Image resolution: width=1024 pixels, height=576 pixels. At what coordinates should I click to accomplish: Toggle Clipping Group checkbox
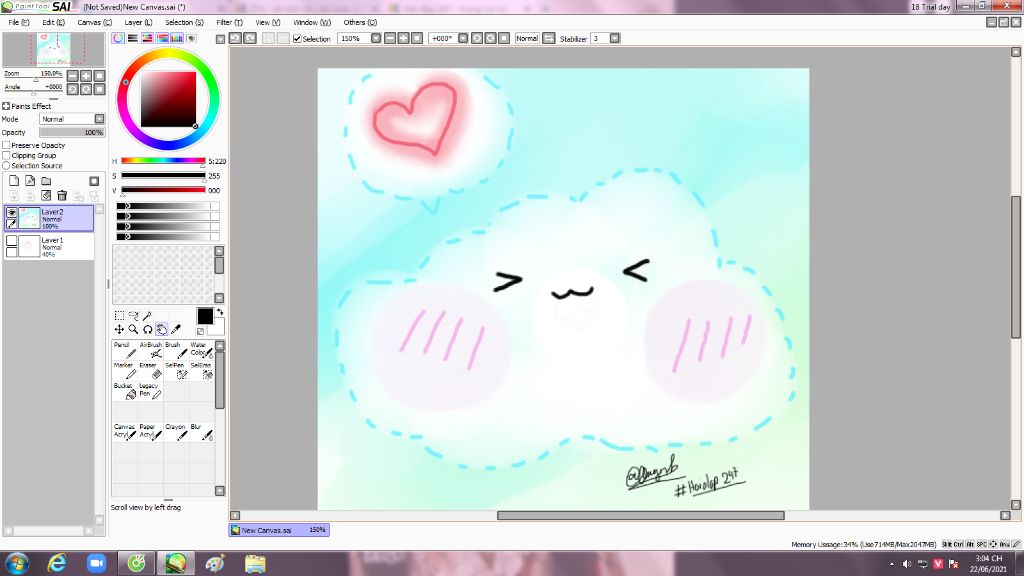pos(7,155)
